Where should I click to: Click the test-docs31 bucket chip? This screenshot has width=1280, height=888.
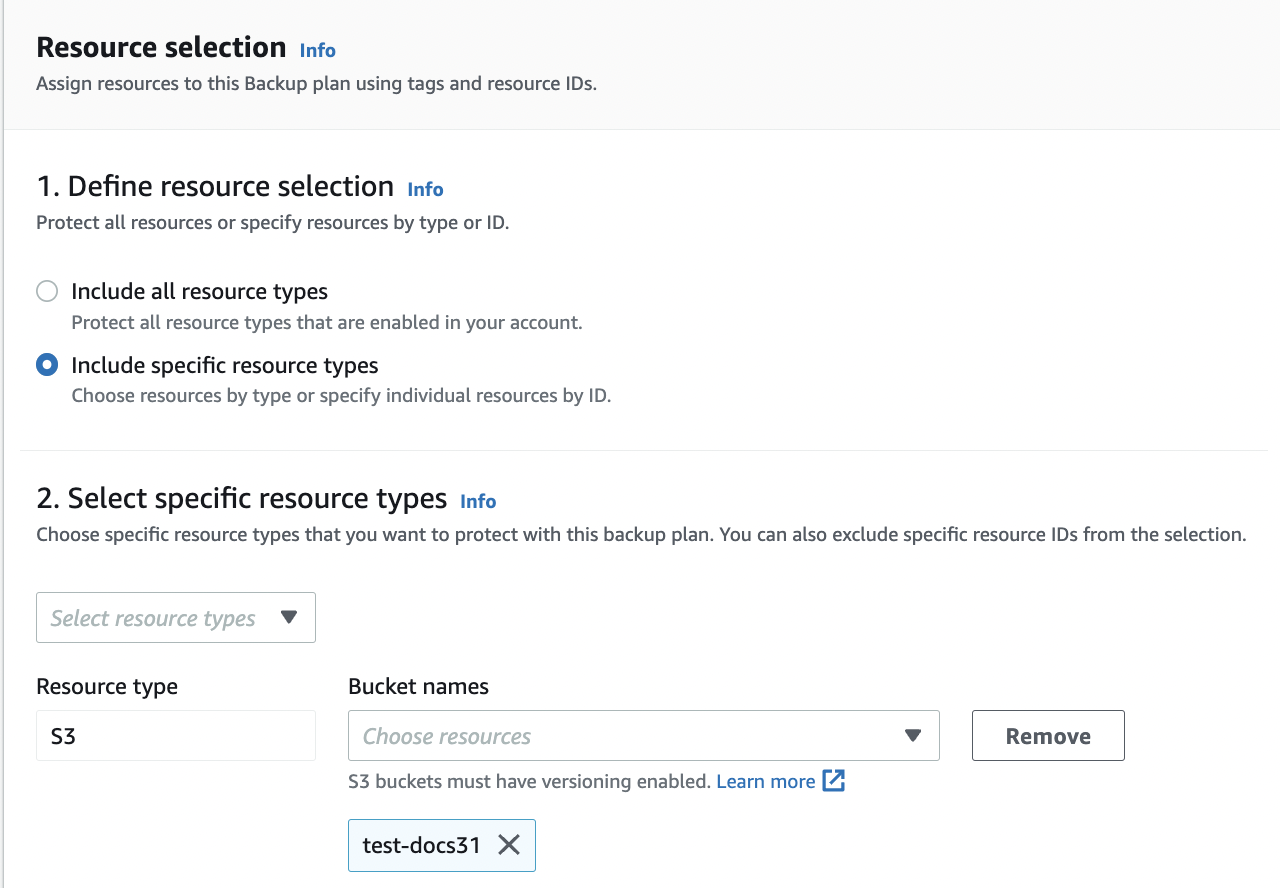point(421,845)
